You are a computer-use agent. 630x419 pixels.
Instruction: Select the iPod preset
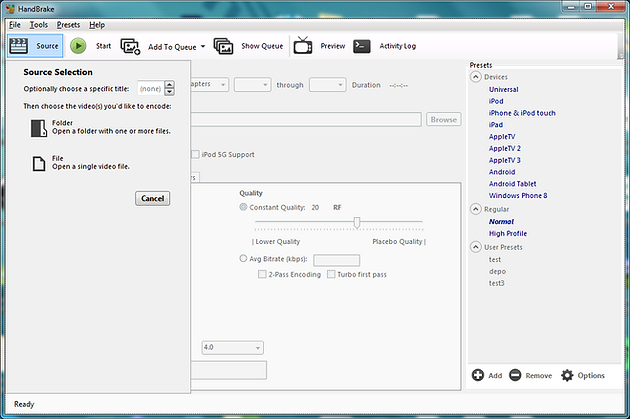(496, 101)
